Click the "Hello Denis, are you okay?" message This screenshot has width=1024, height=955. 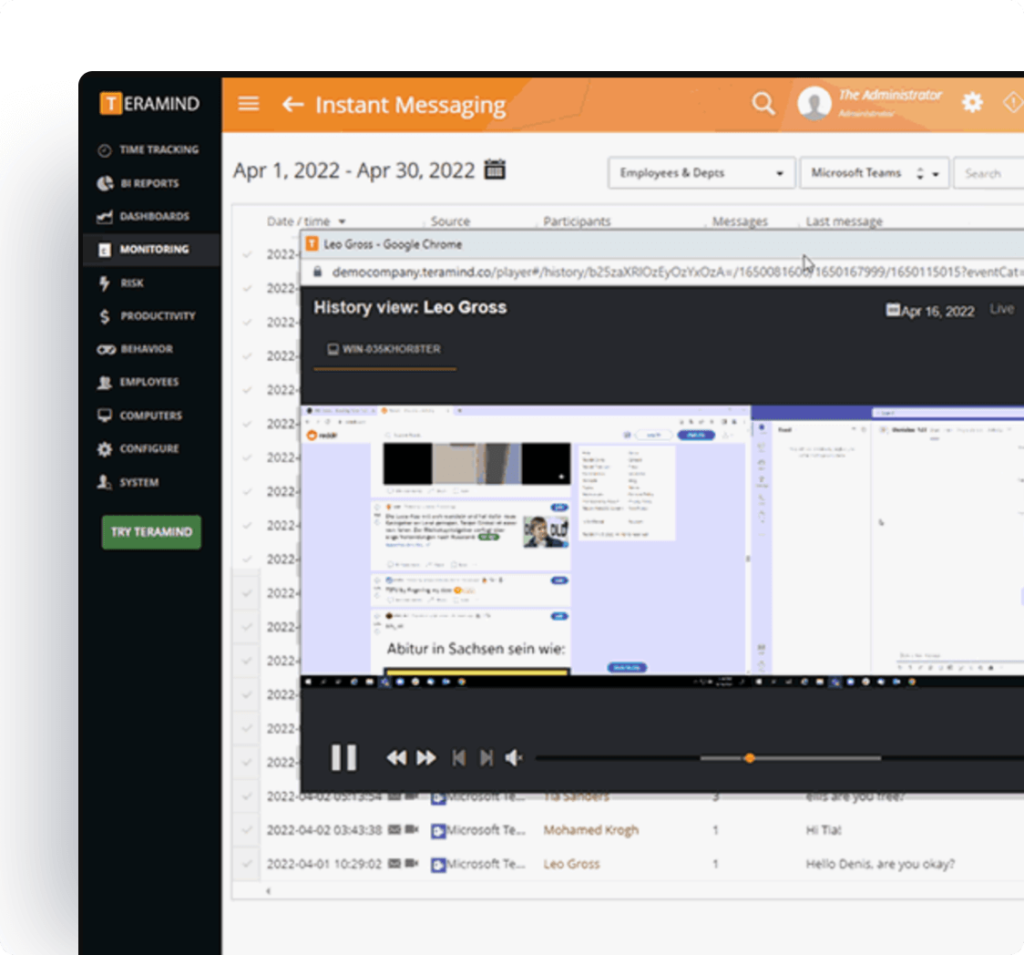[x=880, y=864]
